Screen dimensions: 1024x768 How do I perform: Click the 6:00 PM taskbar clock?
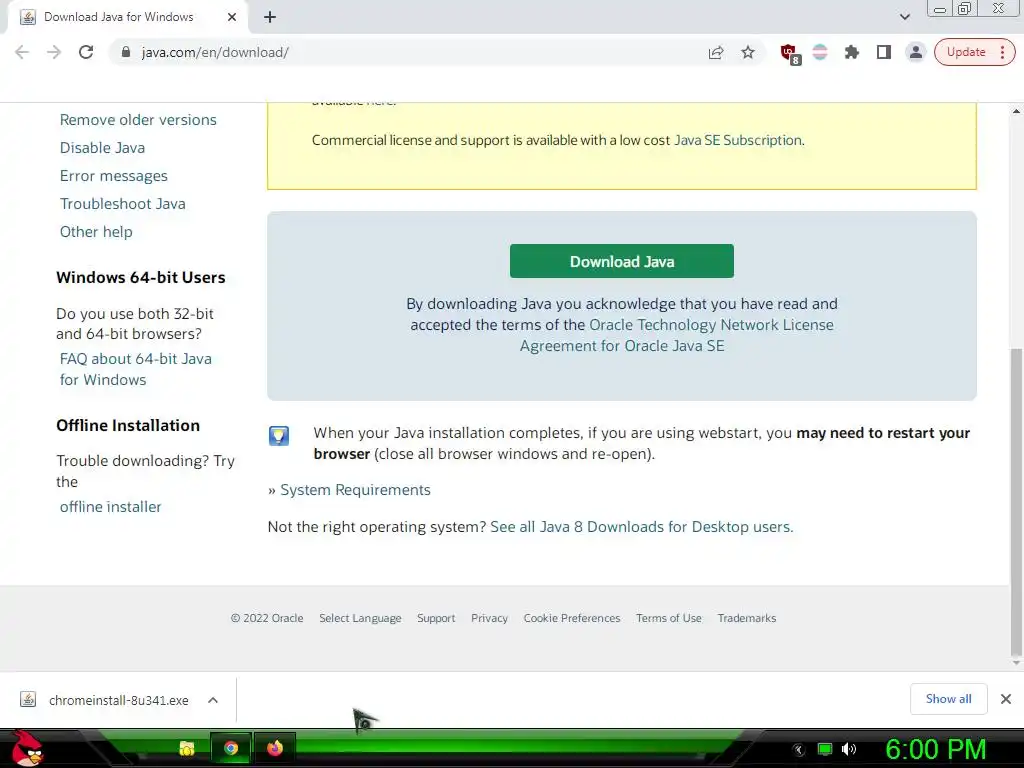click(935, 749)
